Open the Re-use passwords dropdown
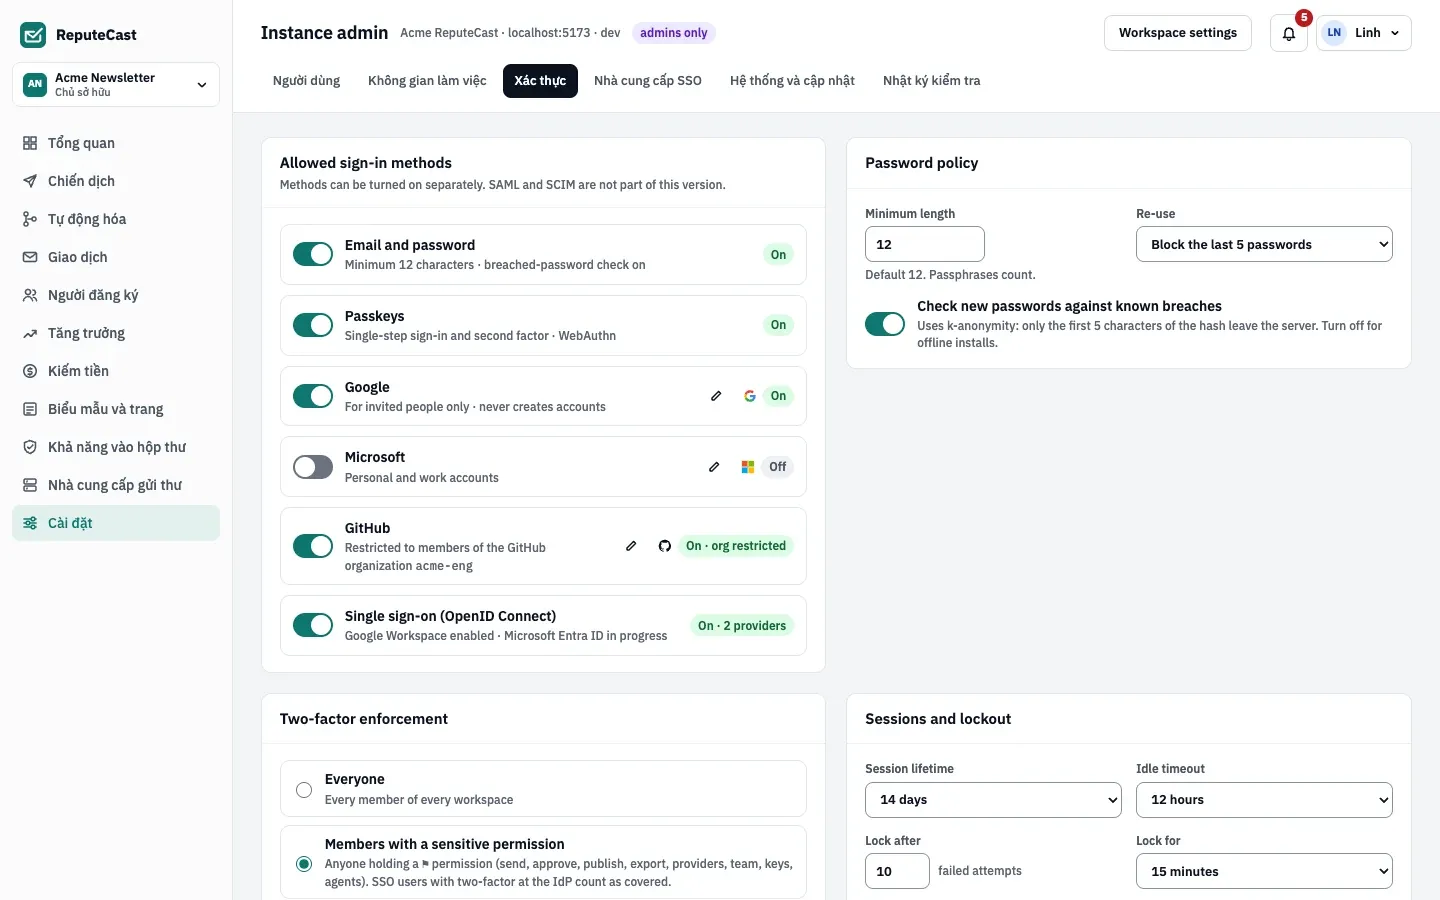Viewport: 1440px width, 900px height. coord(1264,244)
